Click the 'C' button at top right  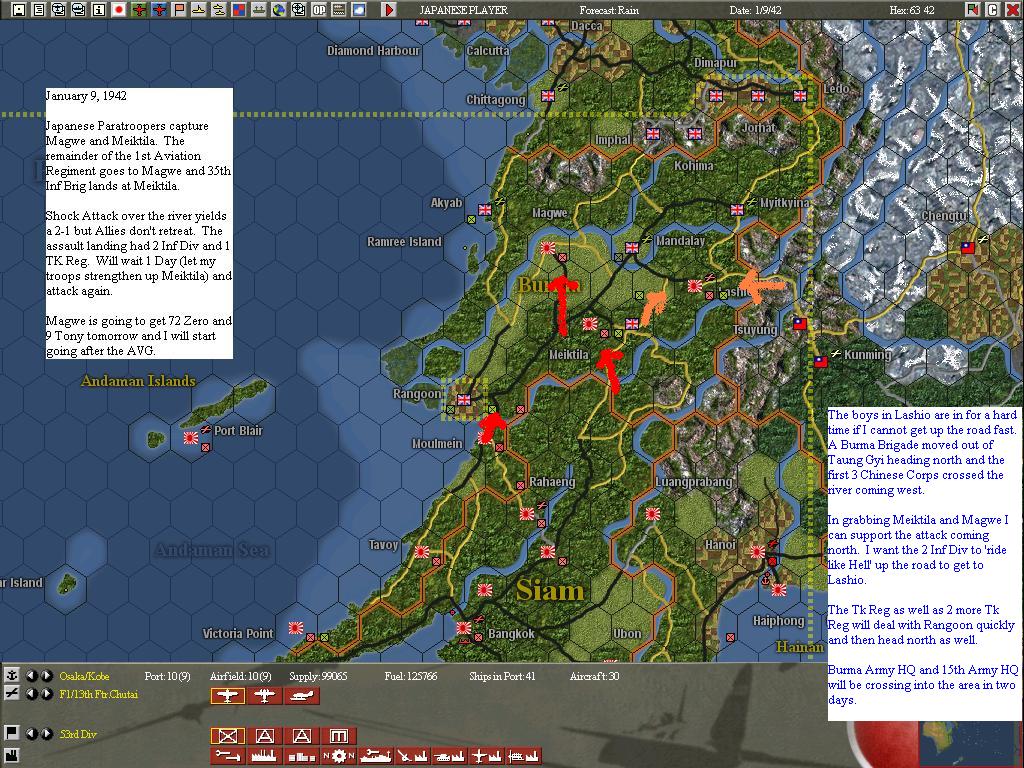[x=993, y=10]
